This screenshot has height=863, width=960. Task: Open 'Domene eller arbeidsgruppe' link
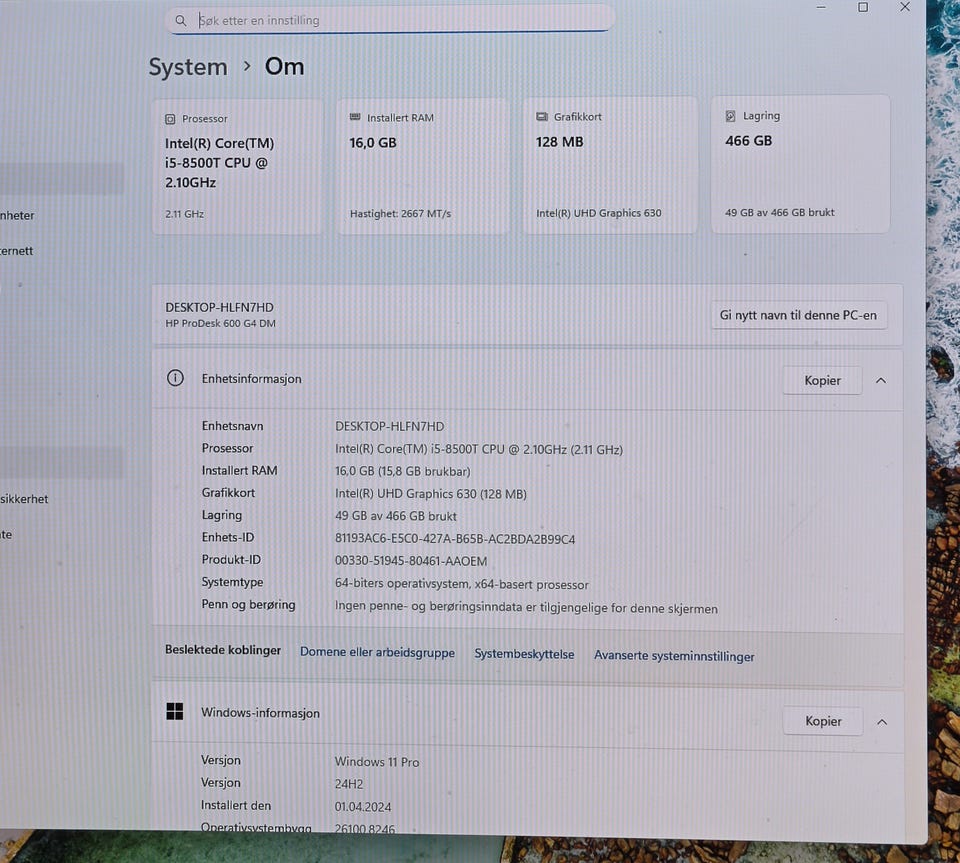[x=377, y=652]
